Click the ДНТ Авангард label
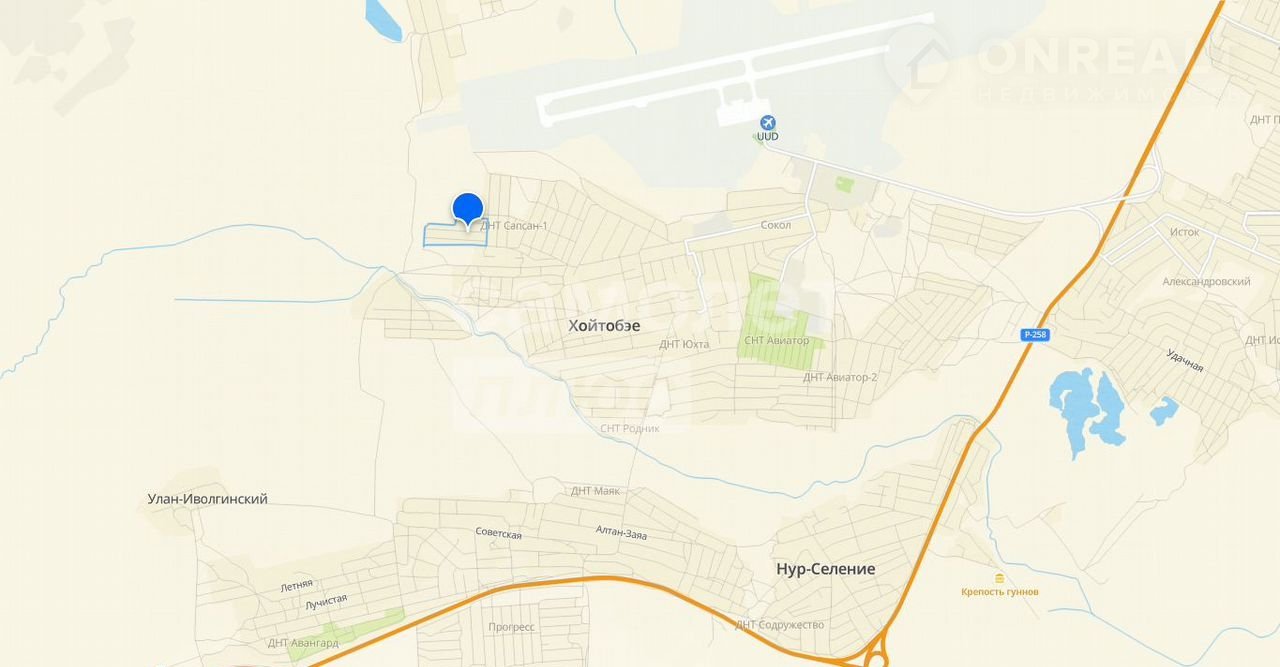 [x=303, y=643]
